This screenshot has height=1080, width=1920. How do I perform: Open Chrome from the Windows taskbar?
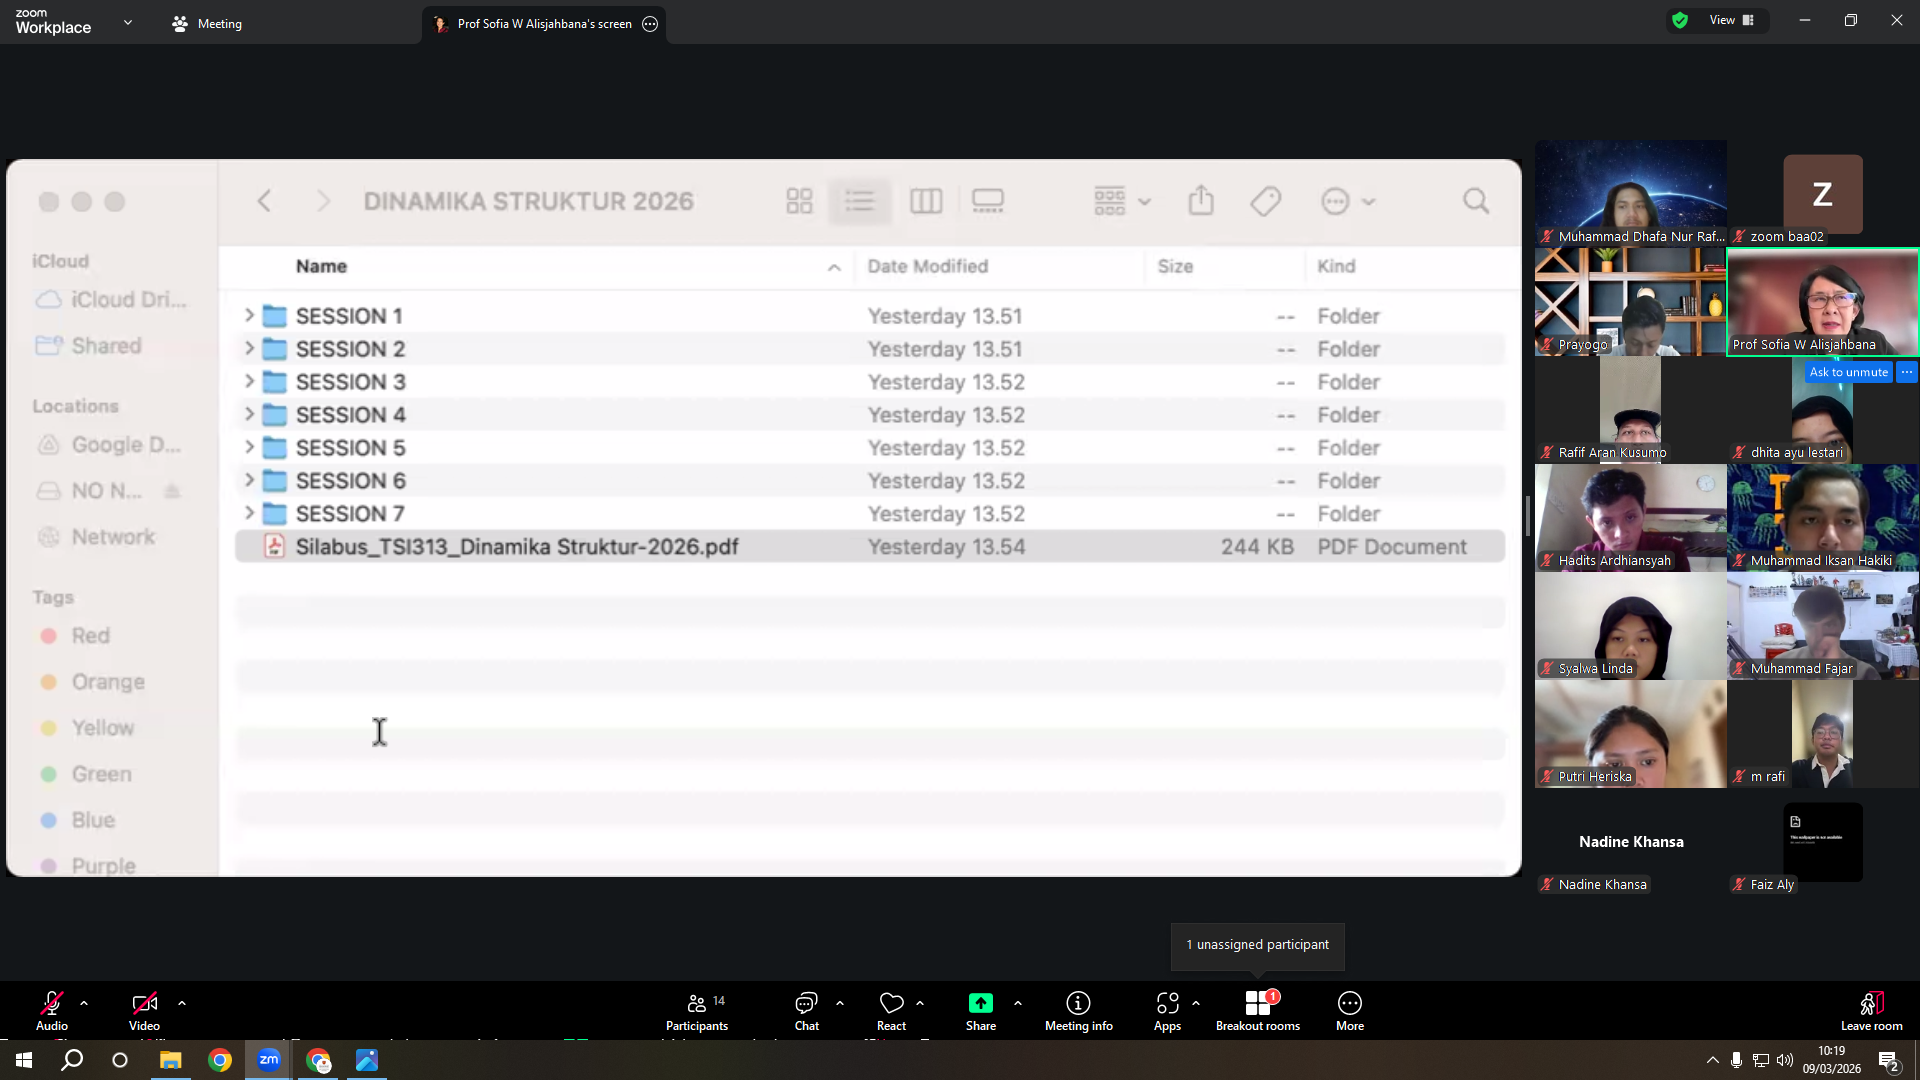point(220,1060)
